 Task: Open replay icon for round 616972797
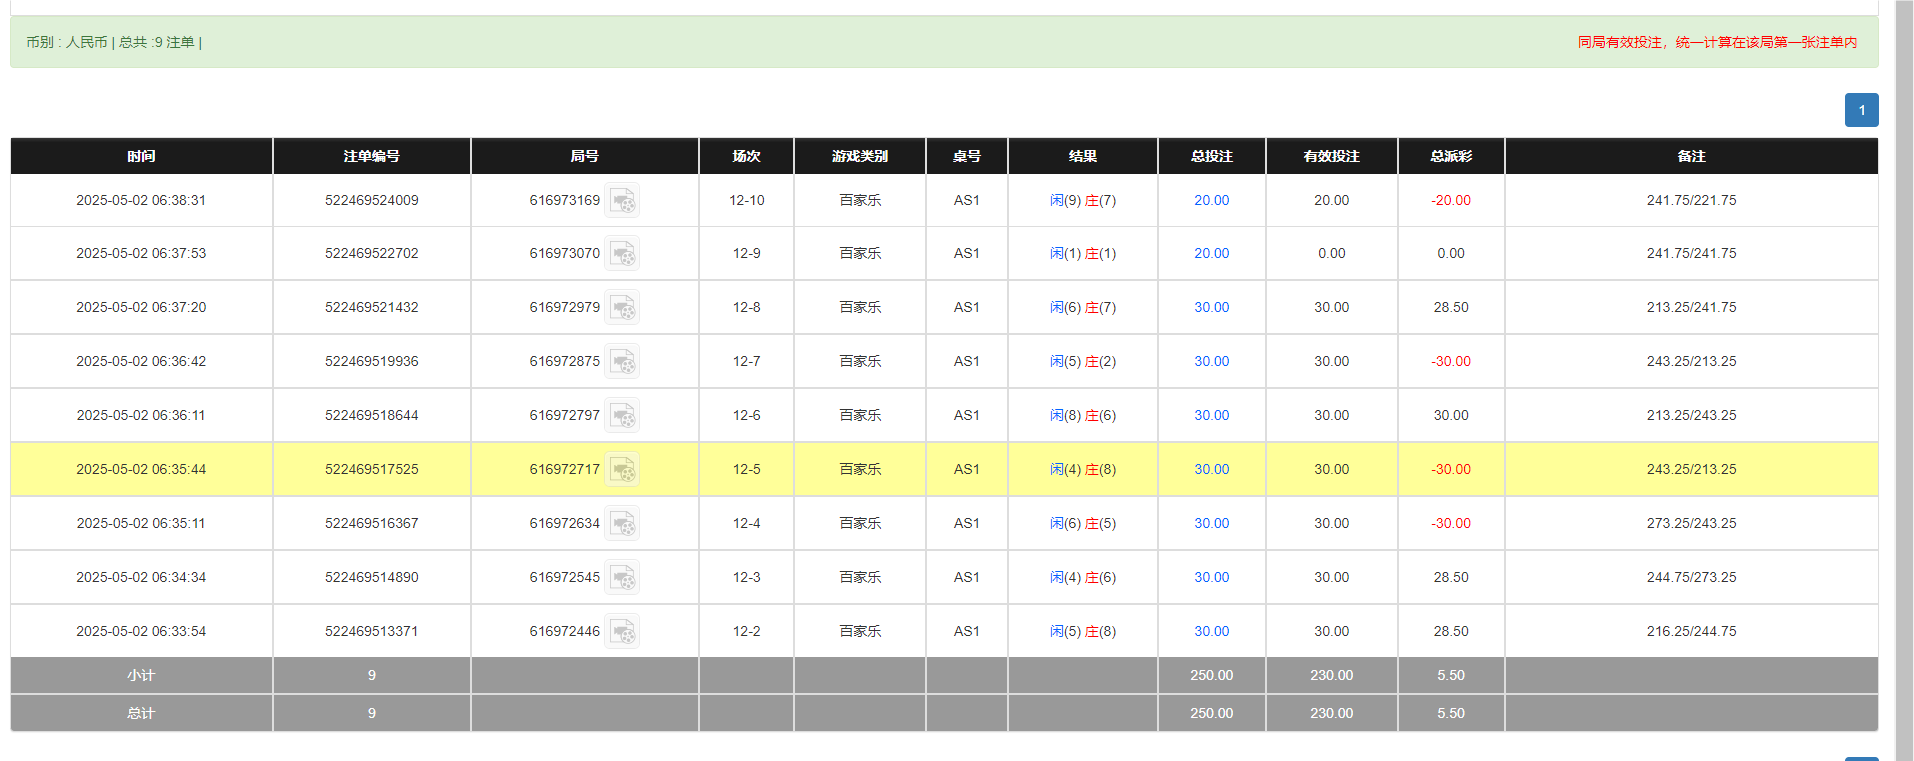pos(622,416)
